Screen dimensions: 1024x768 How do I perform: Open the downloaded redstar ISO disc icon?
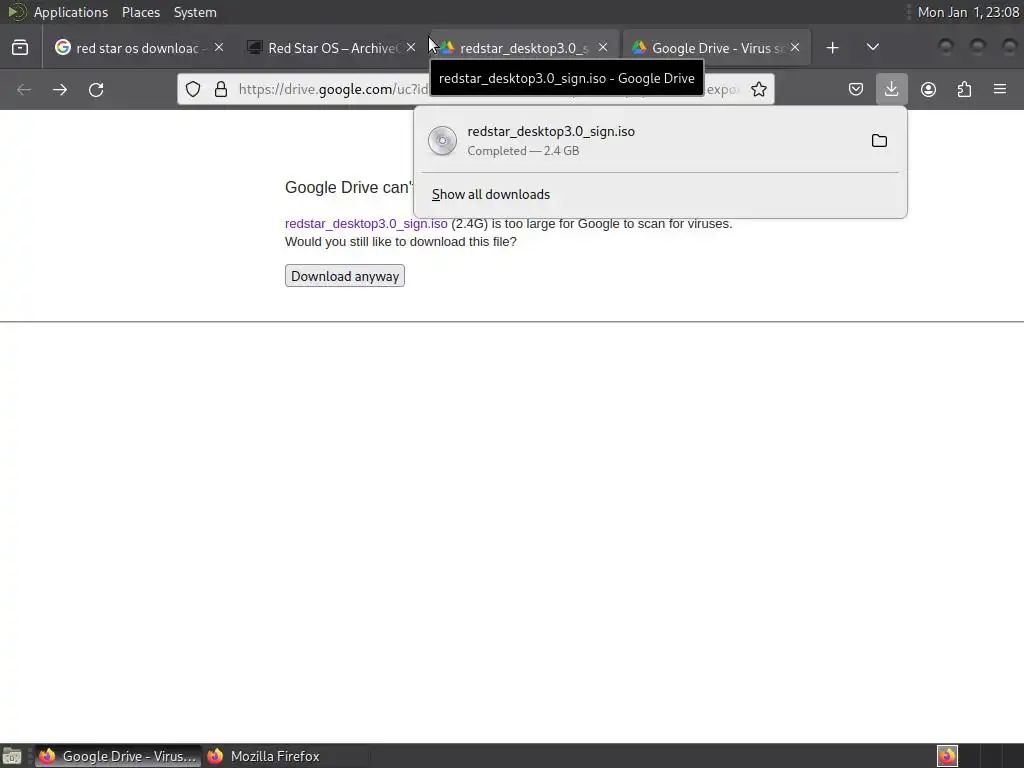click(442, 140)
